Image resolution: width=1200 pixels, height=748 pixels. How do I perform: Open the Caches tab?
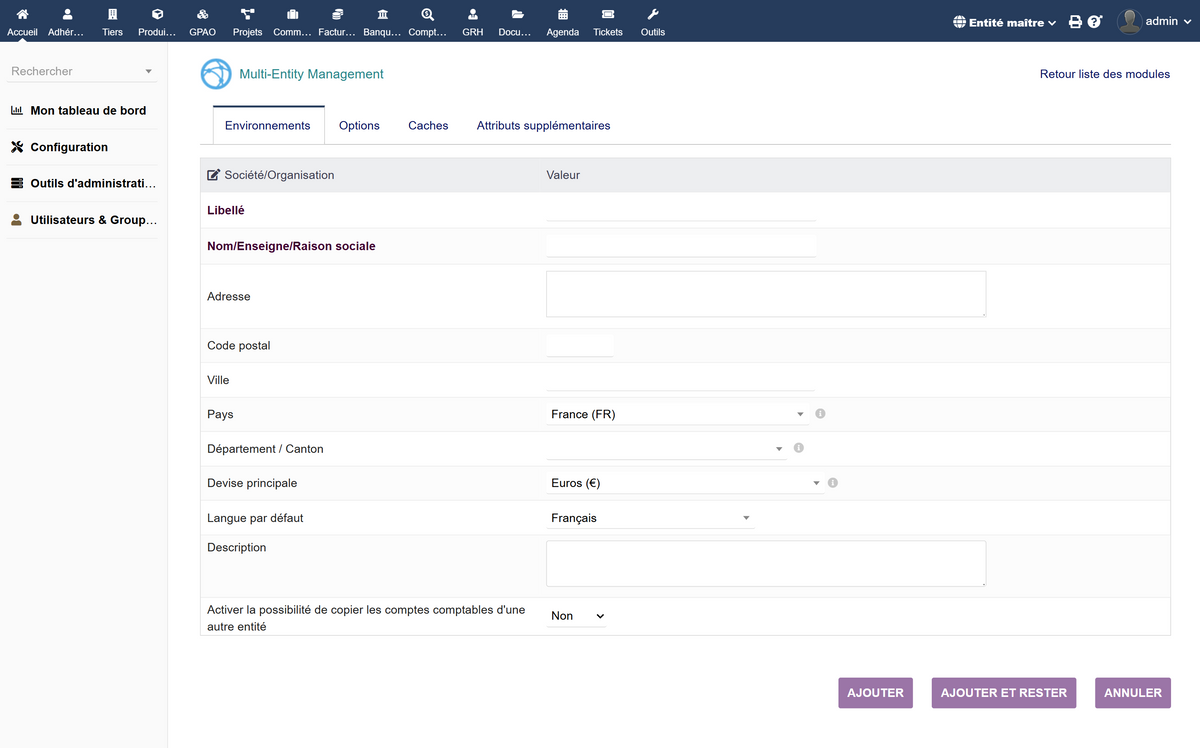tap(428, 125)
